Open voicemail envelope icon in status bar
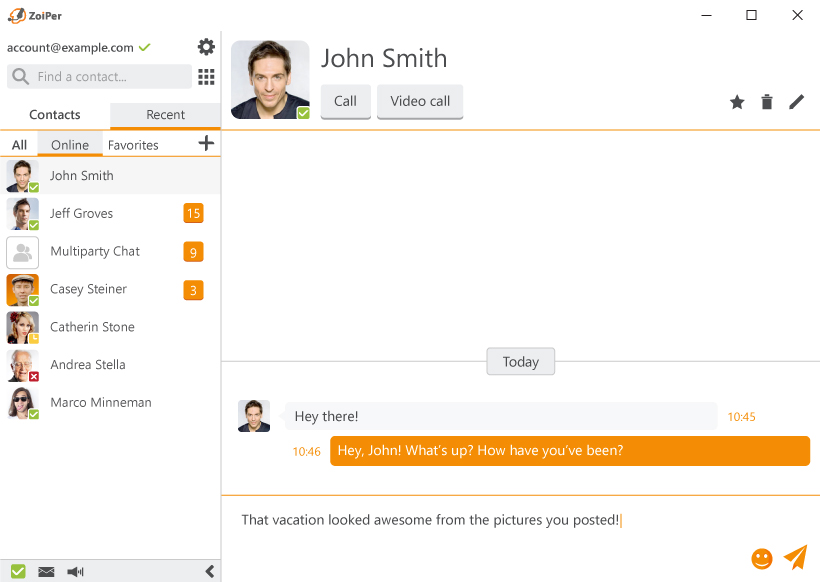Screen dimensions: 820x582 click(46, 572)
